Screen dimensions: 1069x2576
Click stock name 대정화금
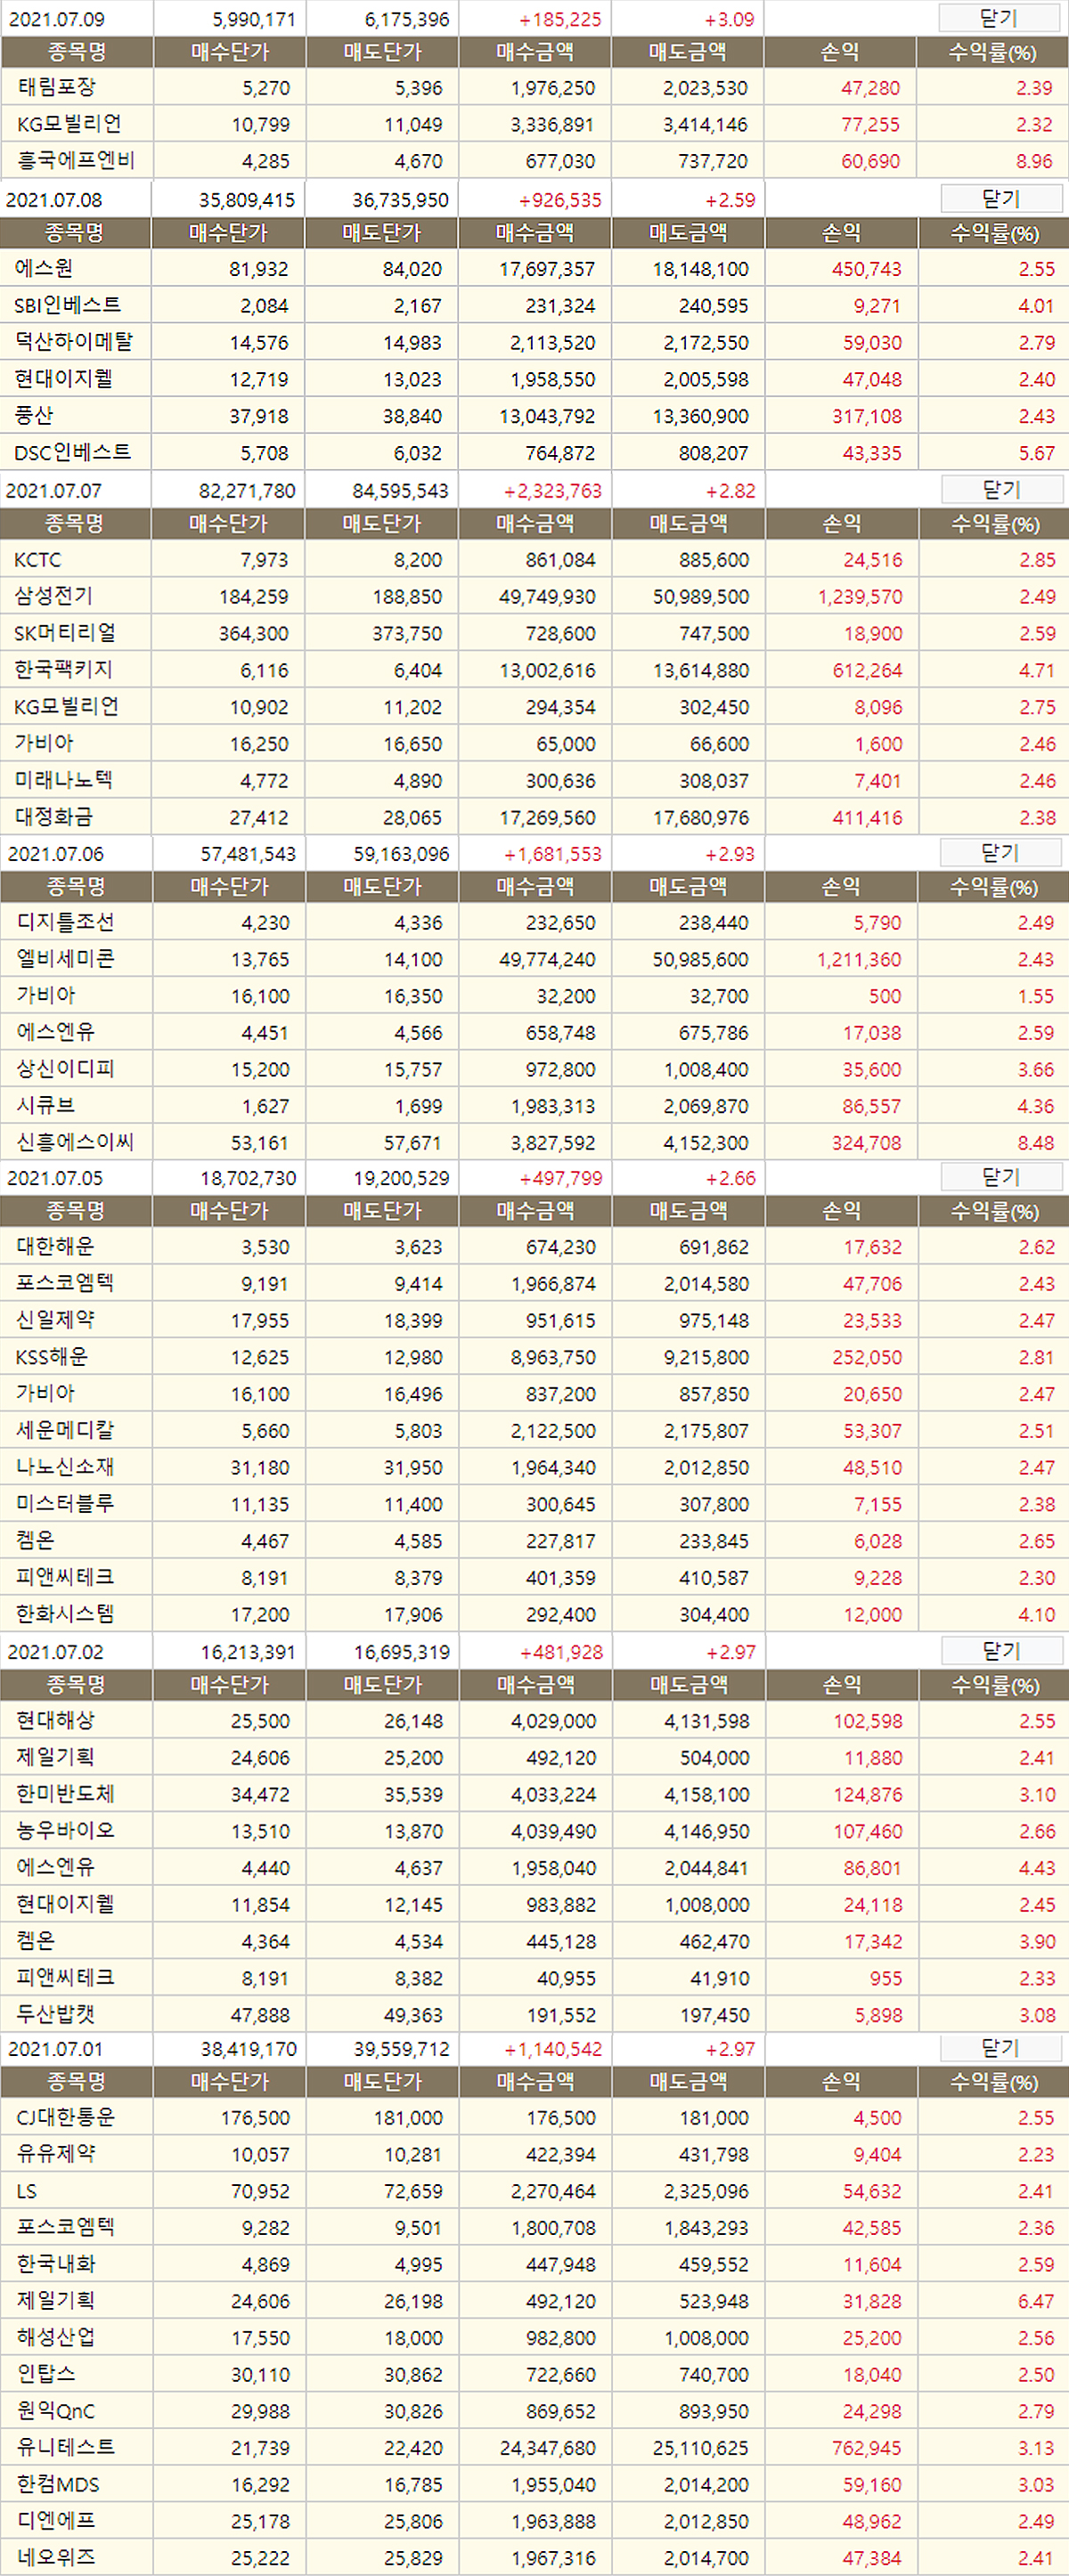(x=54, y=817)
